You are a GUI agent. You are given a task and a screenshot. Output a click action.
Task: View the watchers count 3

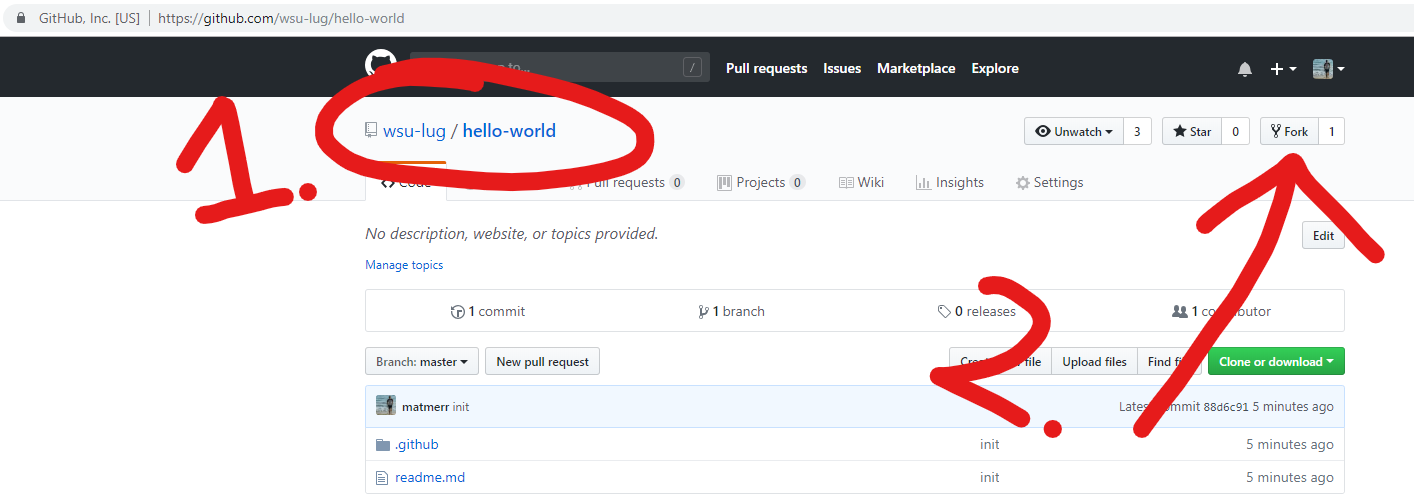pos(1137,131)
